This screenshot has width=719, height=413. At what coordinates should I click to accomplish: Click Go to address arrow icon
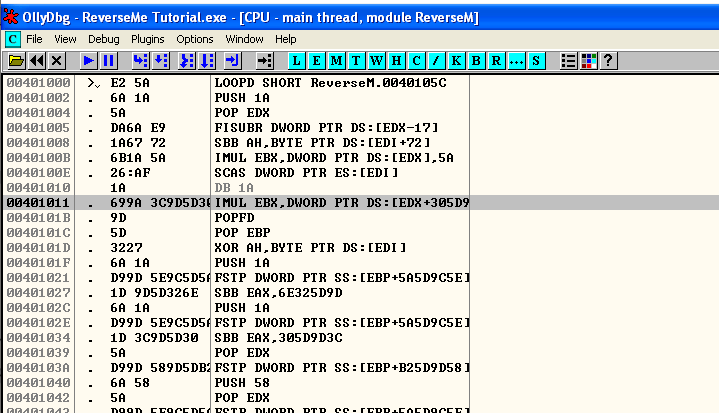click(264, 61)
